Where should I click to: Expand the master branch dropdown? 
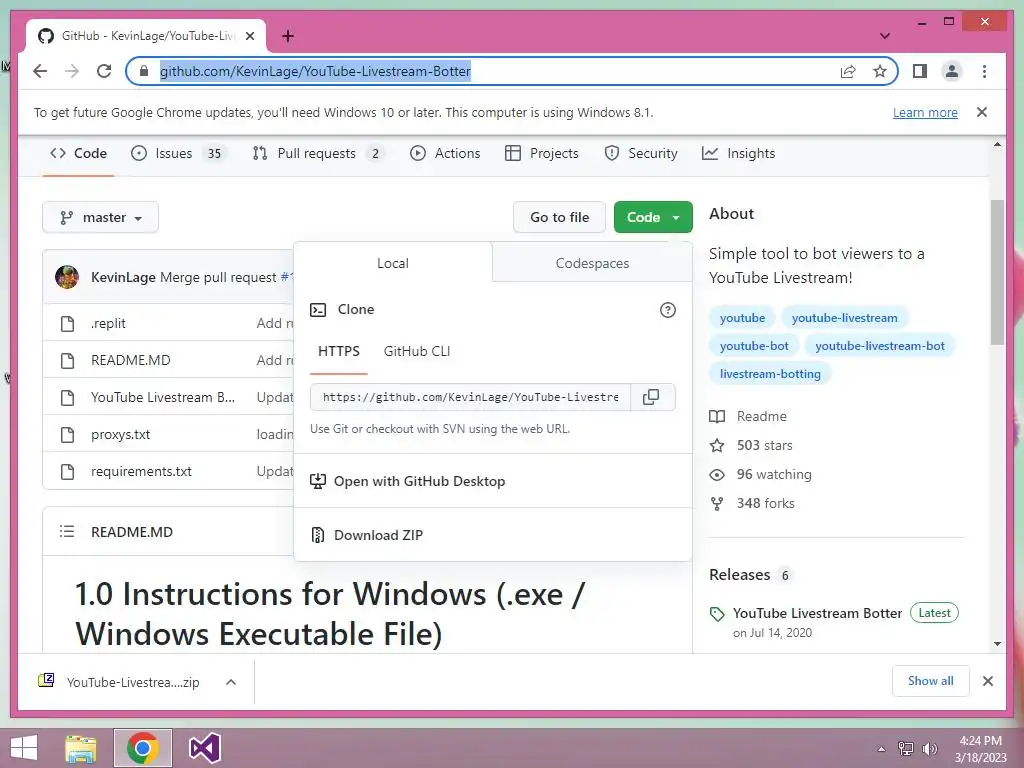(x=101, y=217)
